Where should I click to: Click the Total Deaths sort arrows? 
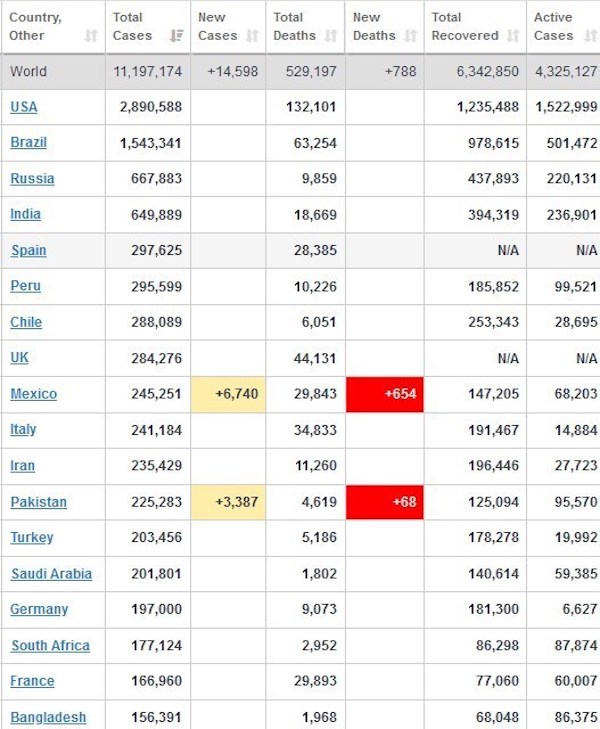(330, 36)
